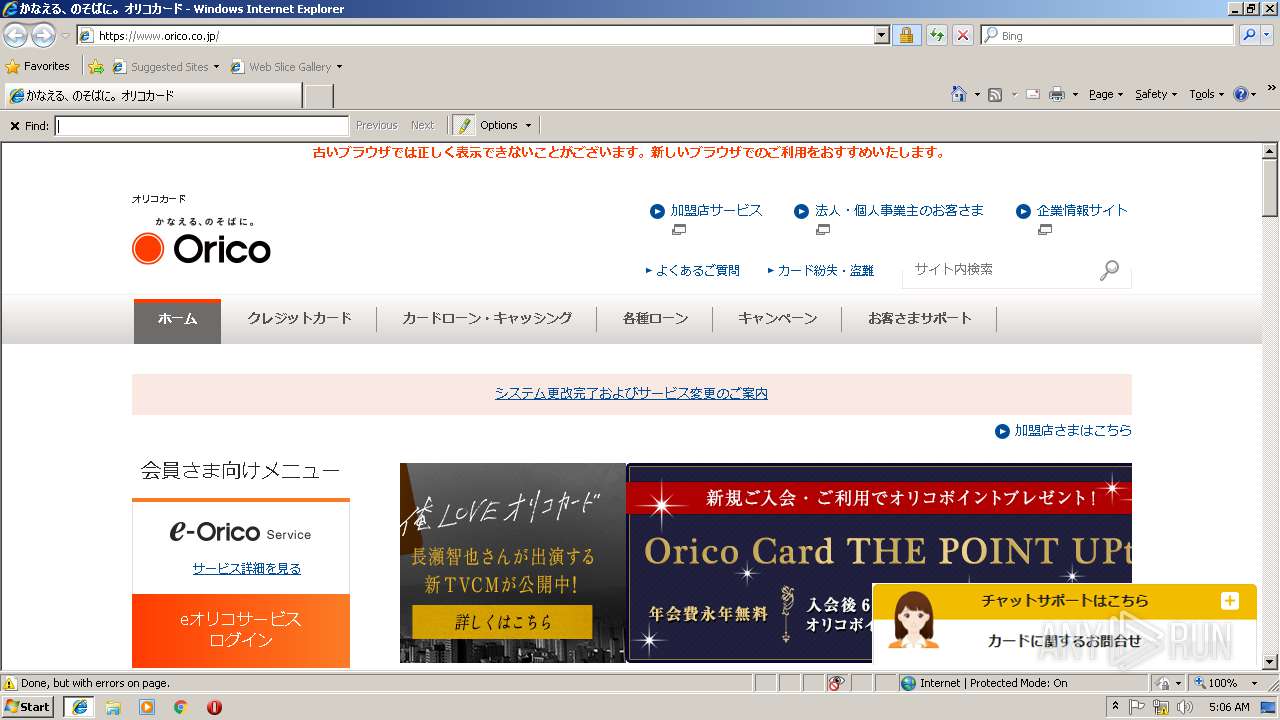
Task: Click the site search magnifier icon
Action: (x=1109, y=270)
